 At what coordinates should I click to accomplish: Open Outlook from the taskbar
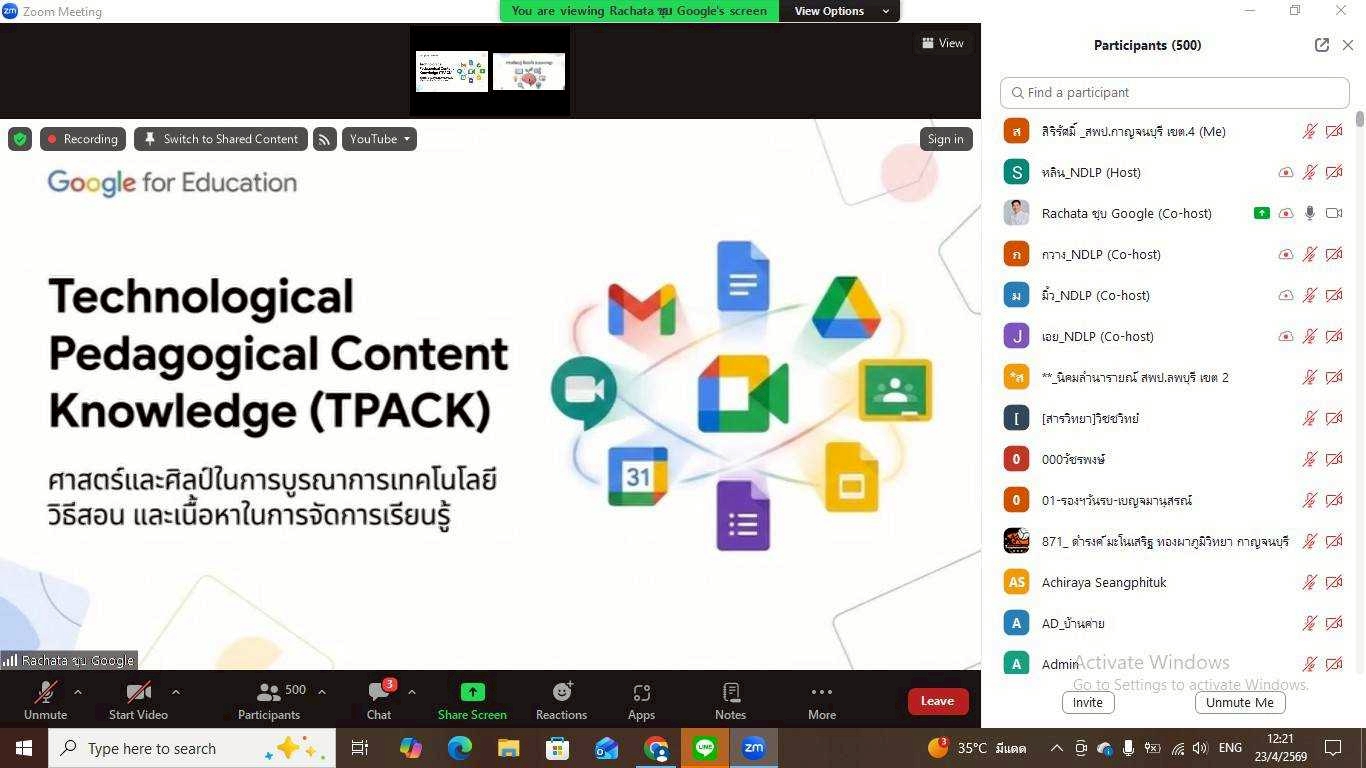point(607,748)
